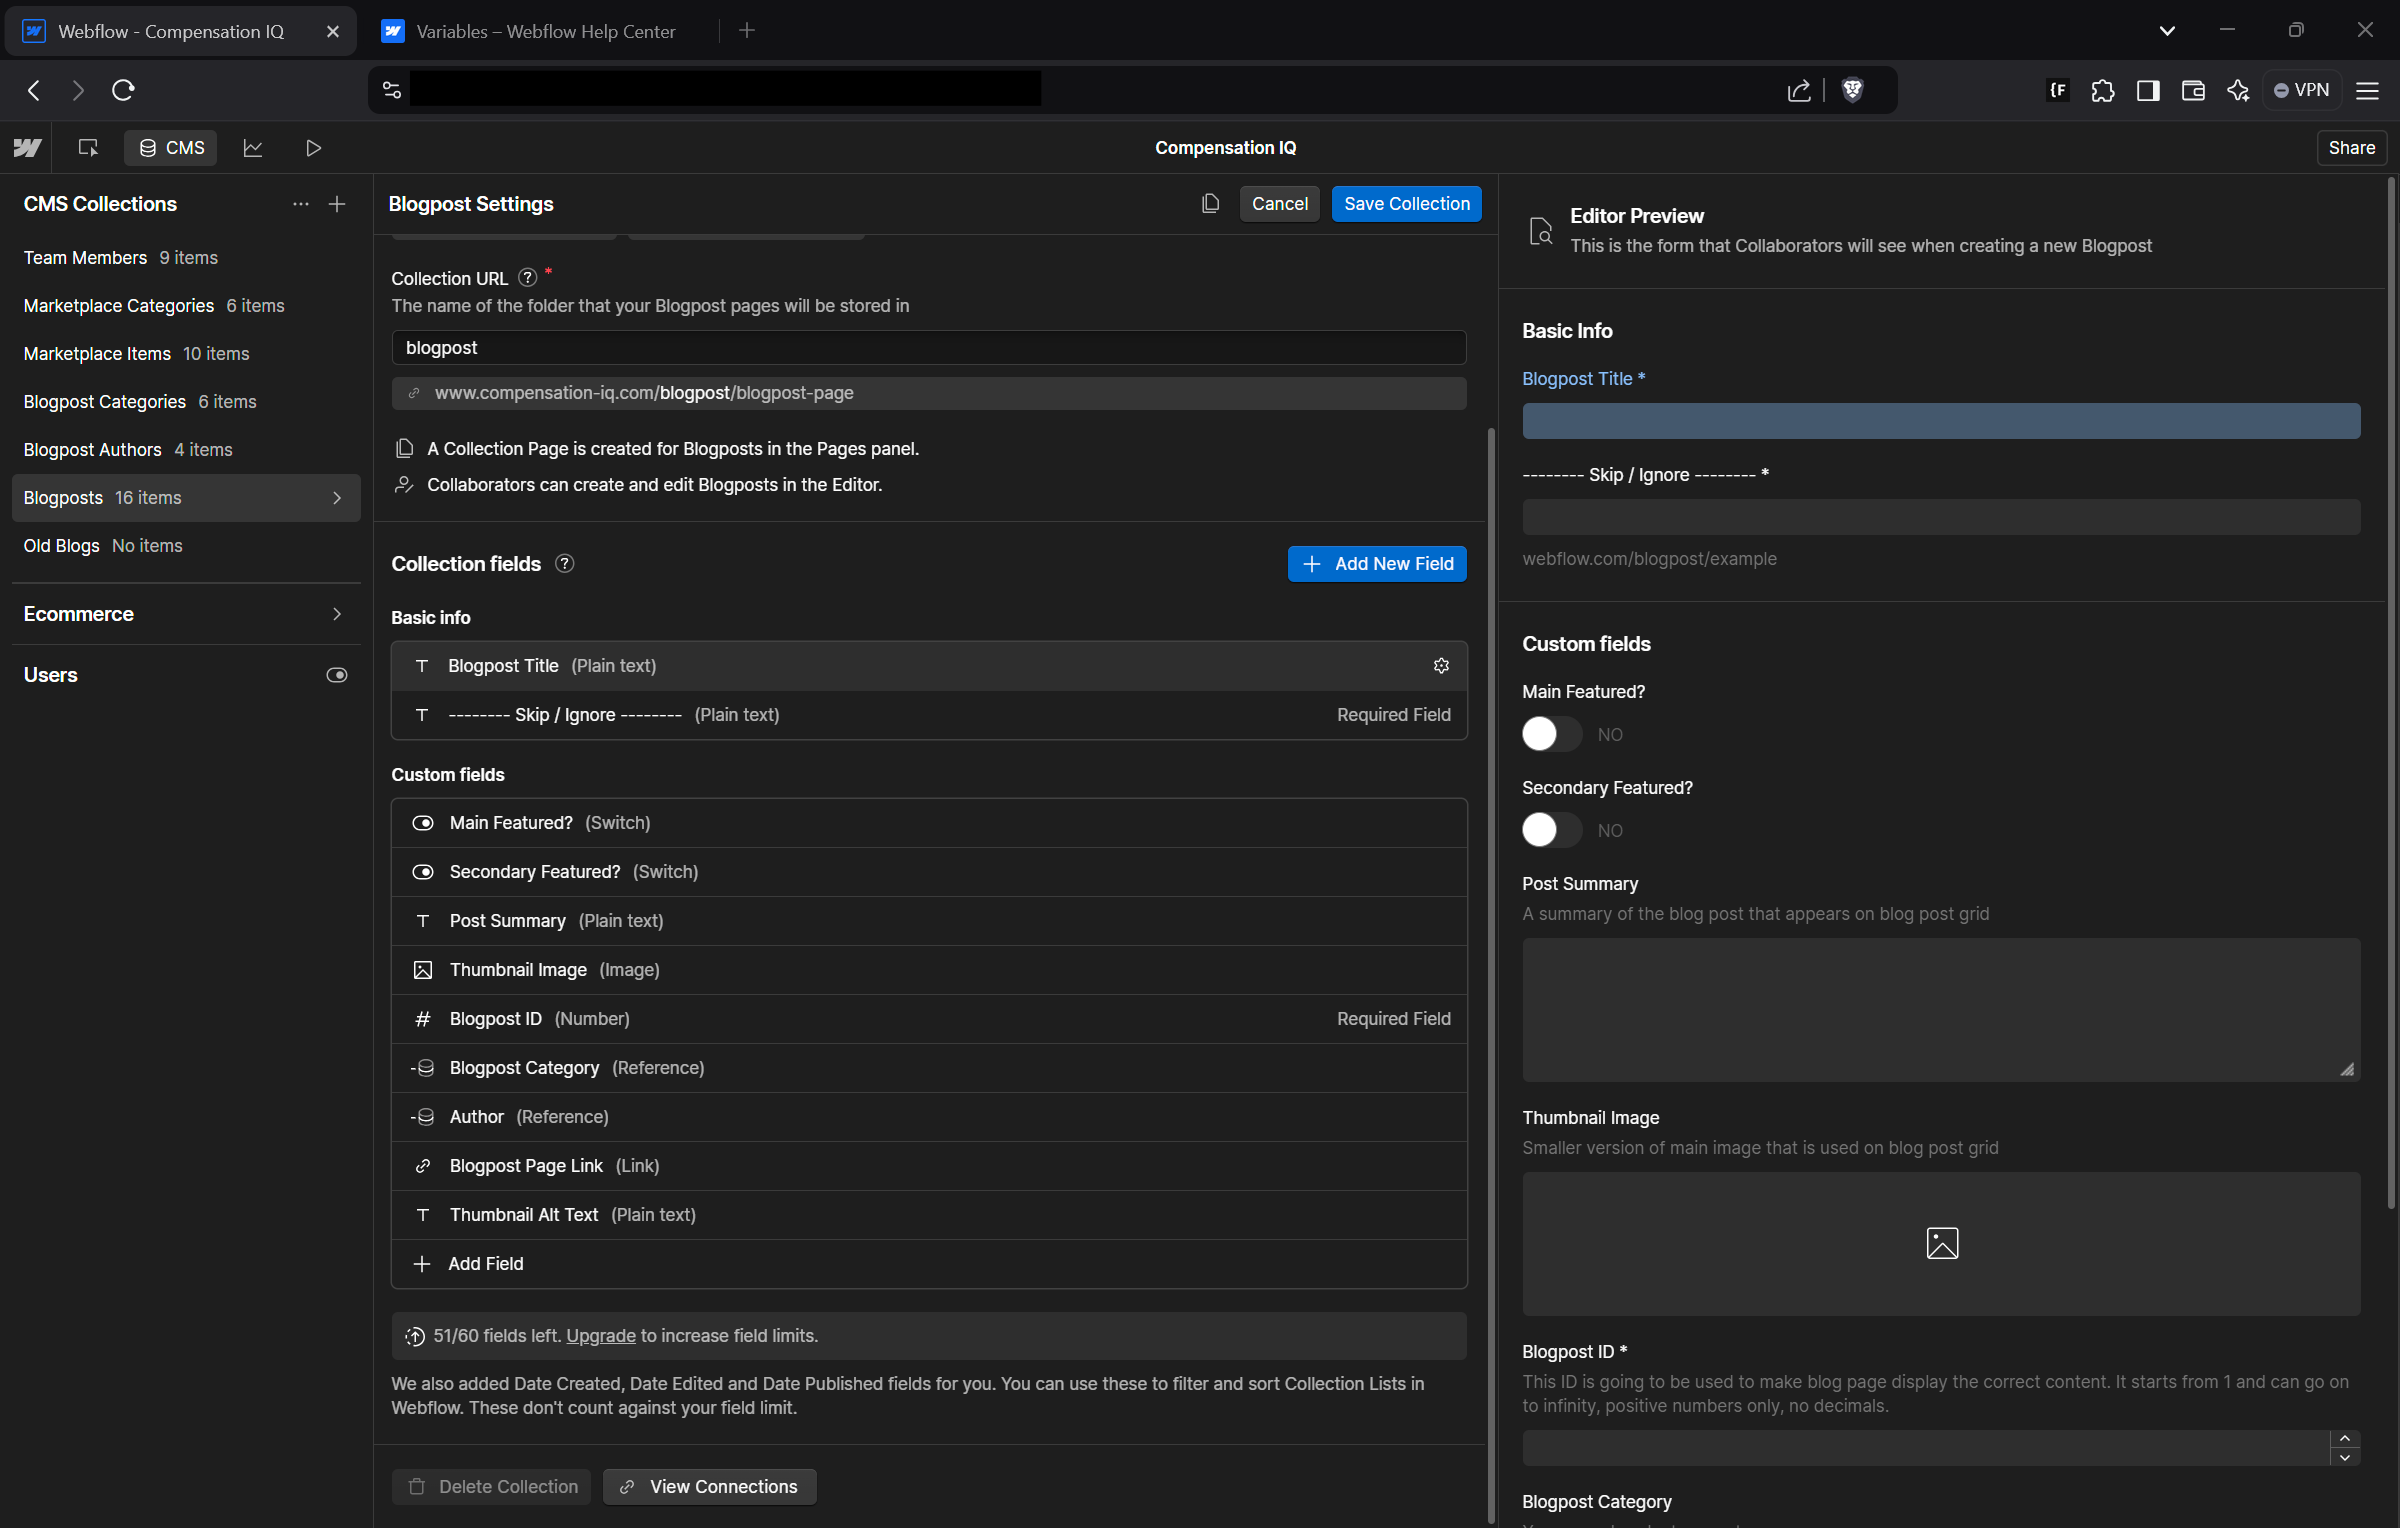The image size is (2400, 1528).
Task: Click the Post Summary text area
Action: click(x=1941, y=1010)
